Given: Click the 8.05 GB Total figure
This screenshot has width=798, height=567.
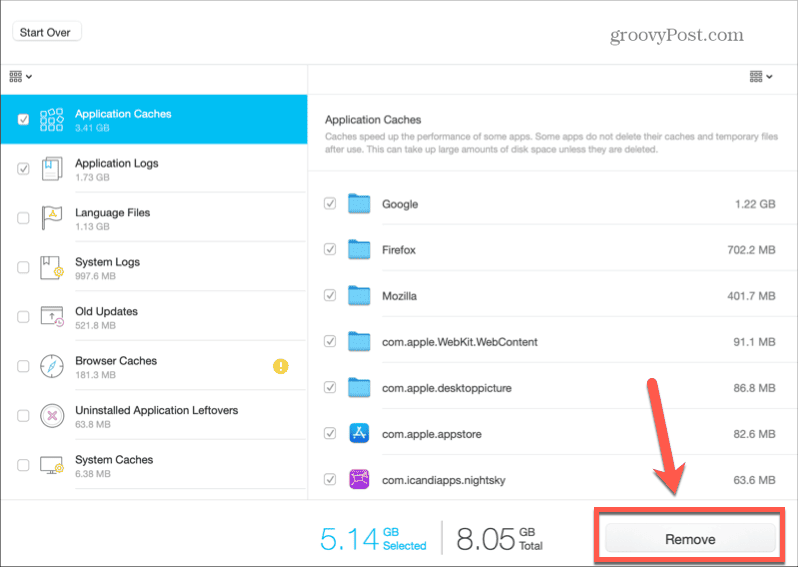Looking at the screenshot, I should 499,539.
